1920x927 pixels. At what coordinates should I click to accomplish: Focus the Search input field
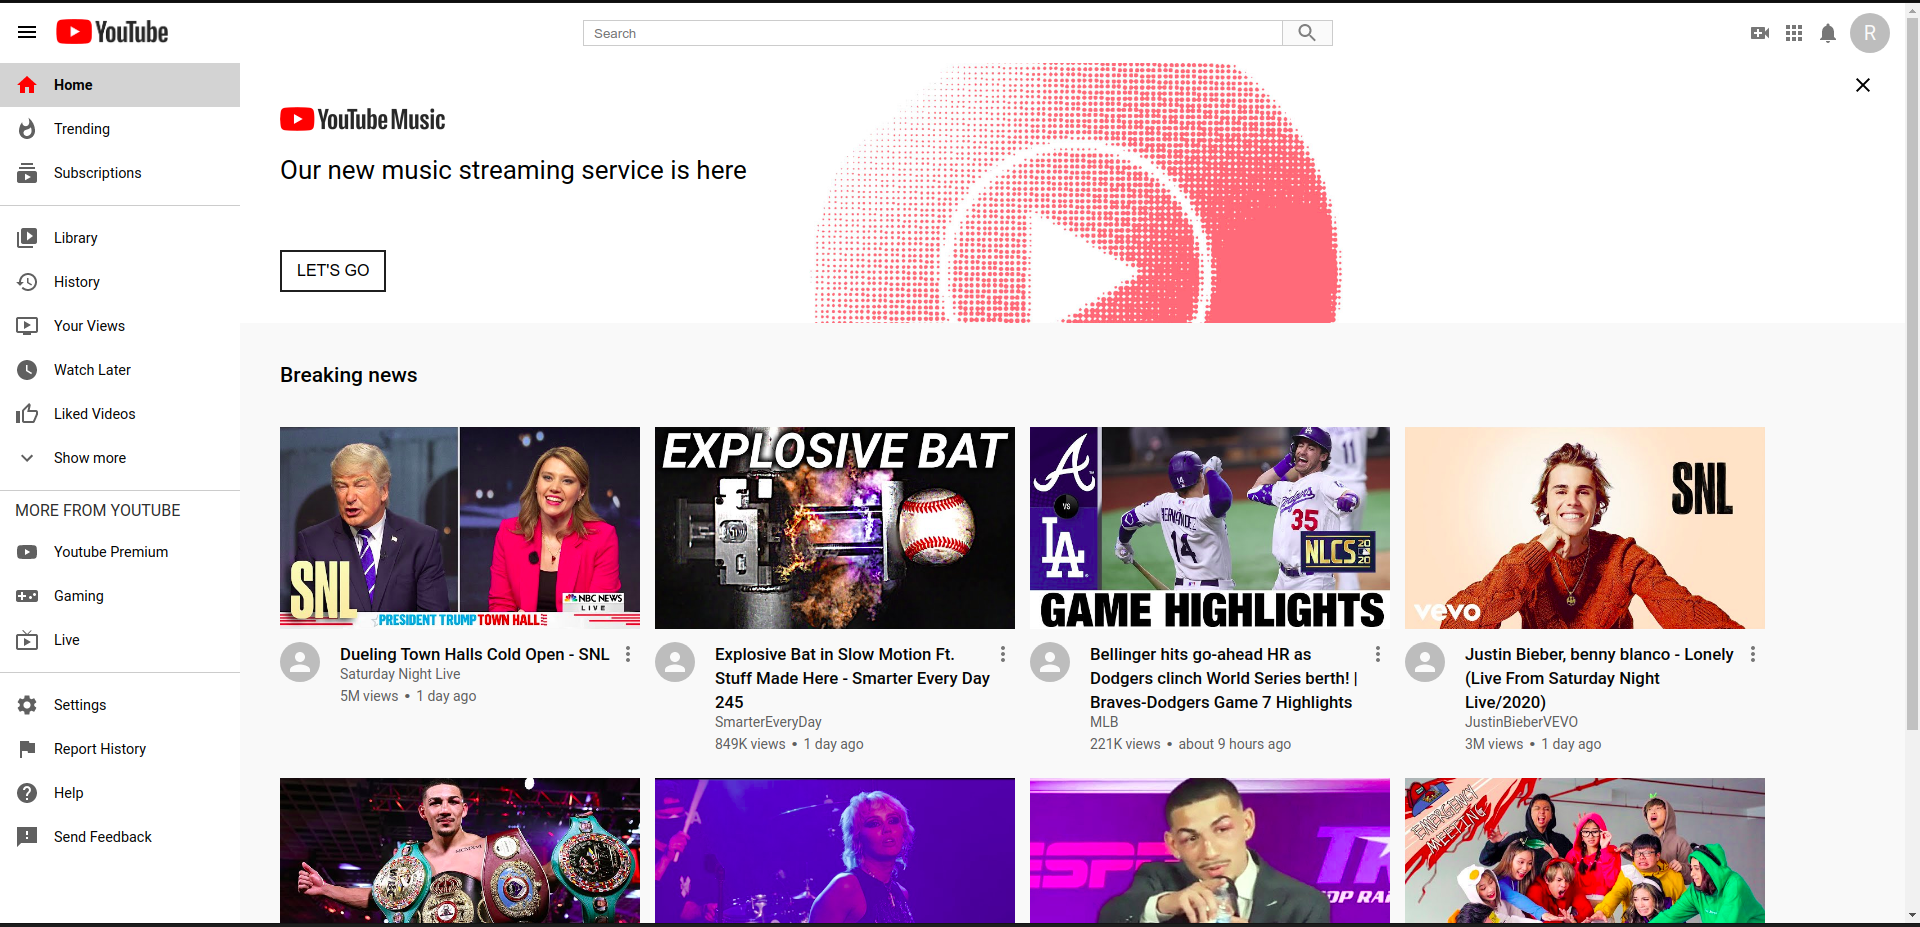tap(933, 33)
